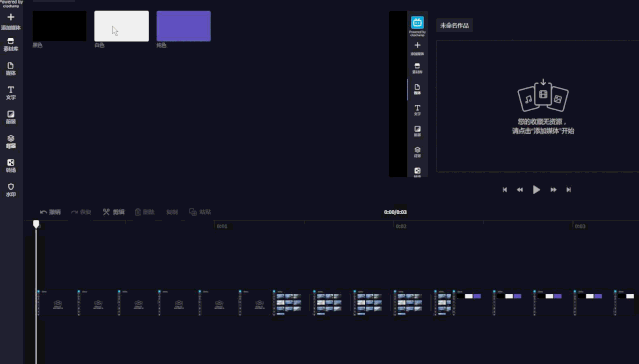Select the timeline clip showing photo thumbnail grids
The width and height of the screenshot is (639, 364).
tap(363, 303)
